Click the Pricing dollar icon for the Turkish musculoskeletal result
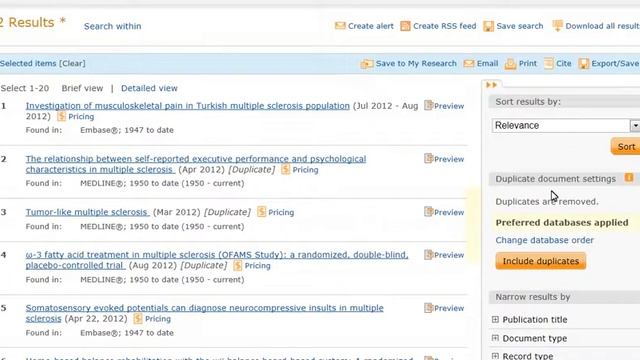640x360 pixels. (x=61, y=116)
